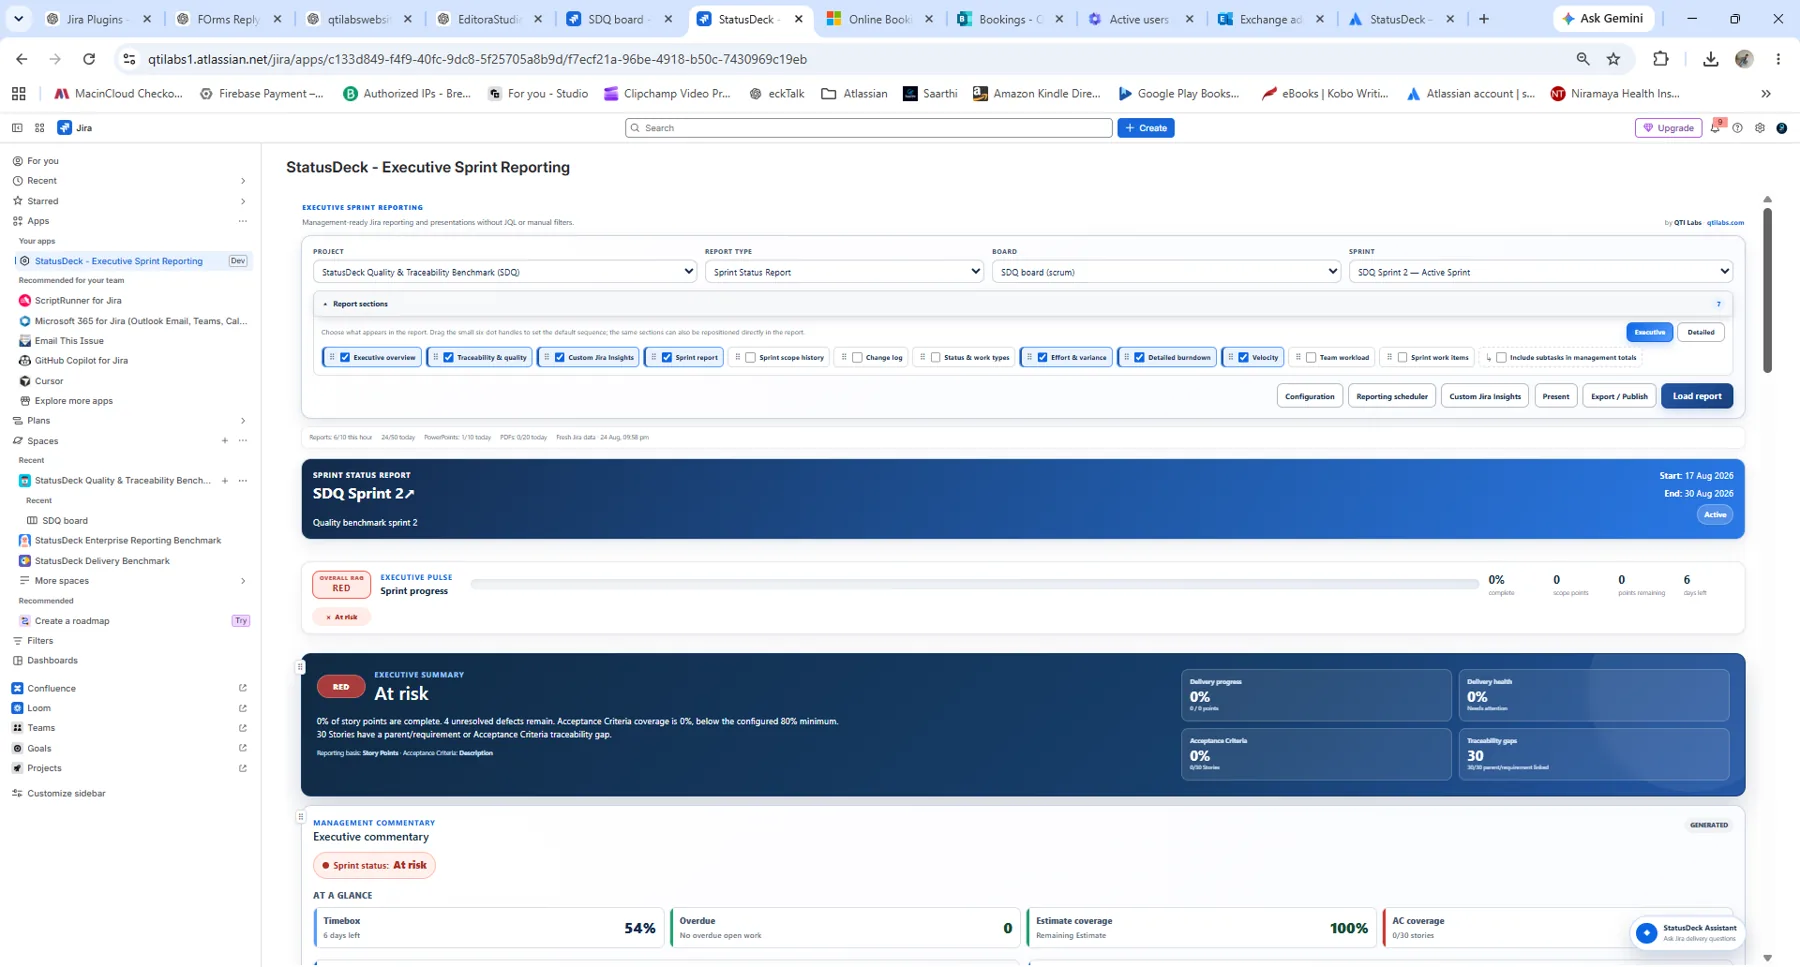Enable Team workload section
This screenshot has width=1800, height=967.
1311,358
